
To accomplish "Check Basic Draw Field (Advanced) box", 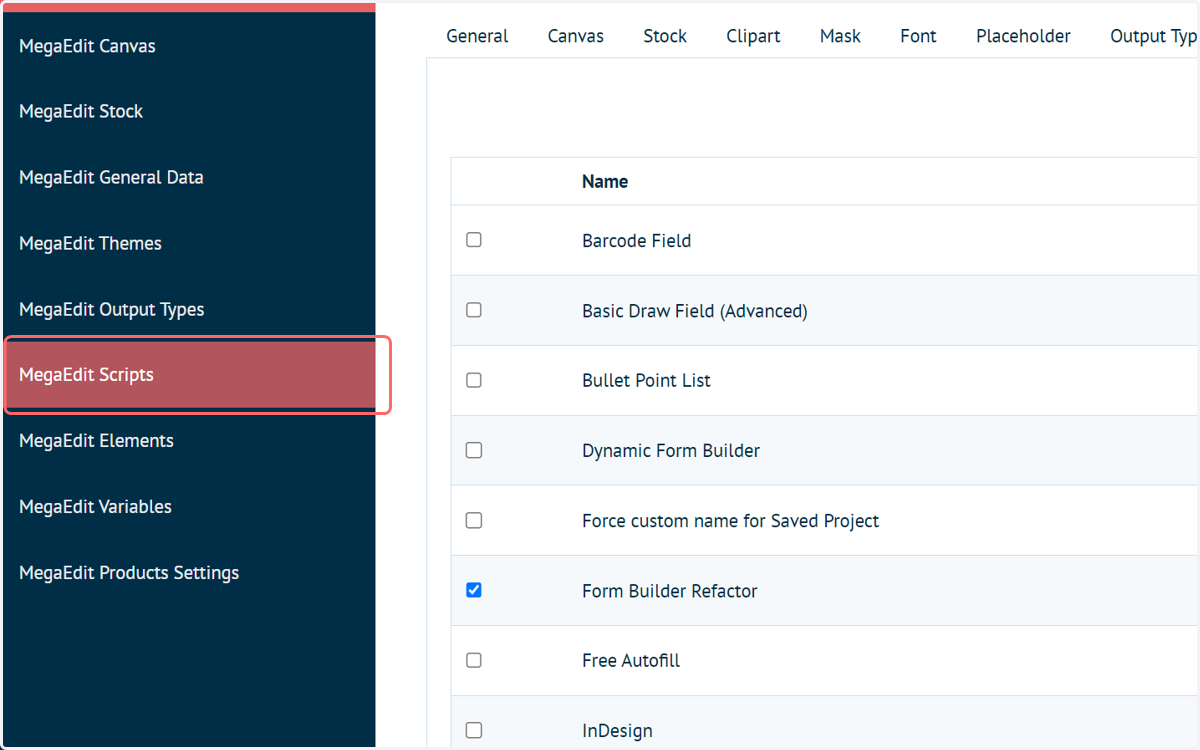I will coord(474,310).
